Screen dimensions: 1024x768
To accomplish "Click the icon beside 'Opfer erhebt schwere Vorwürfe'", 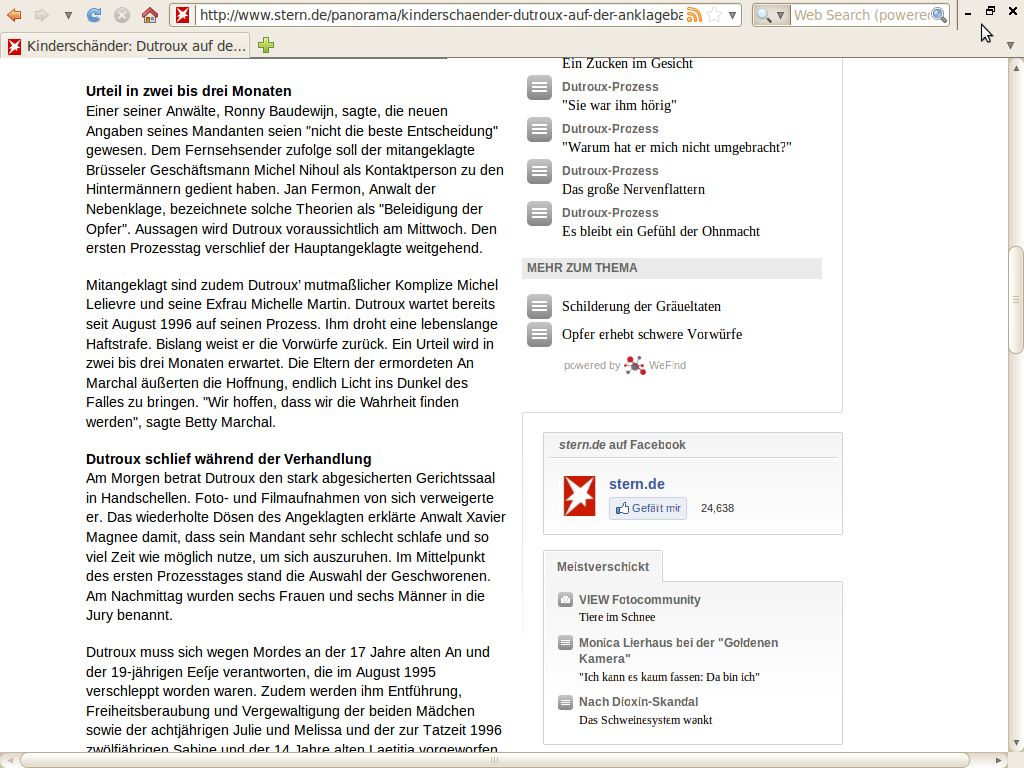I will [539, 334].
